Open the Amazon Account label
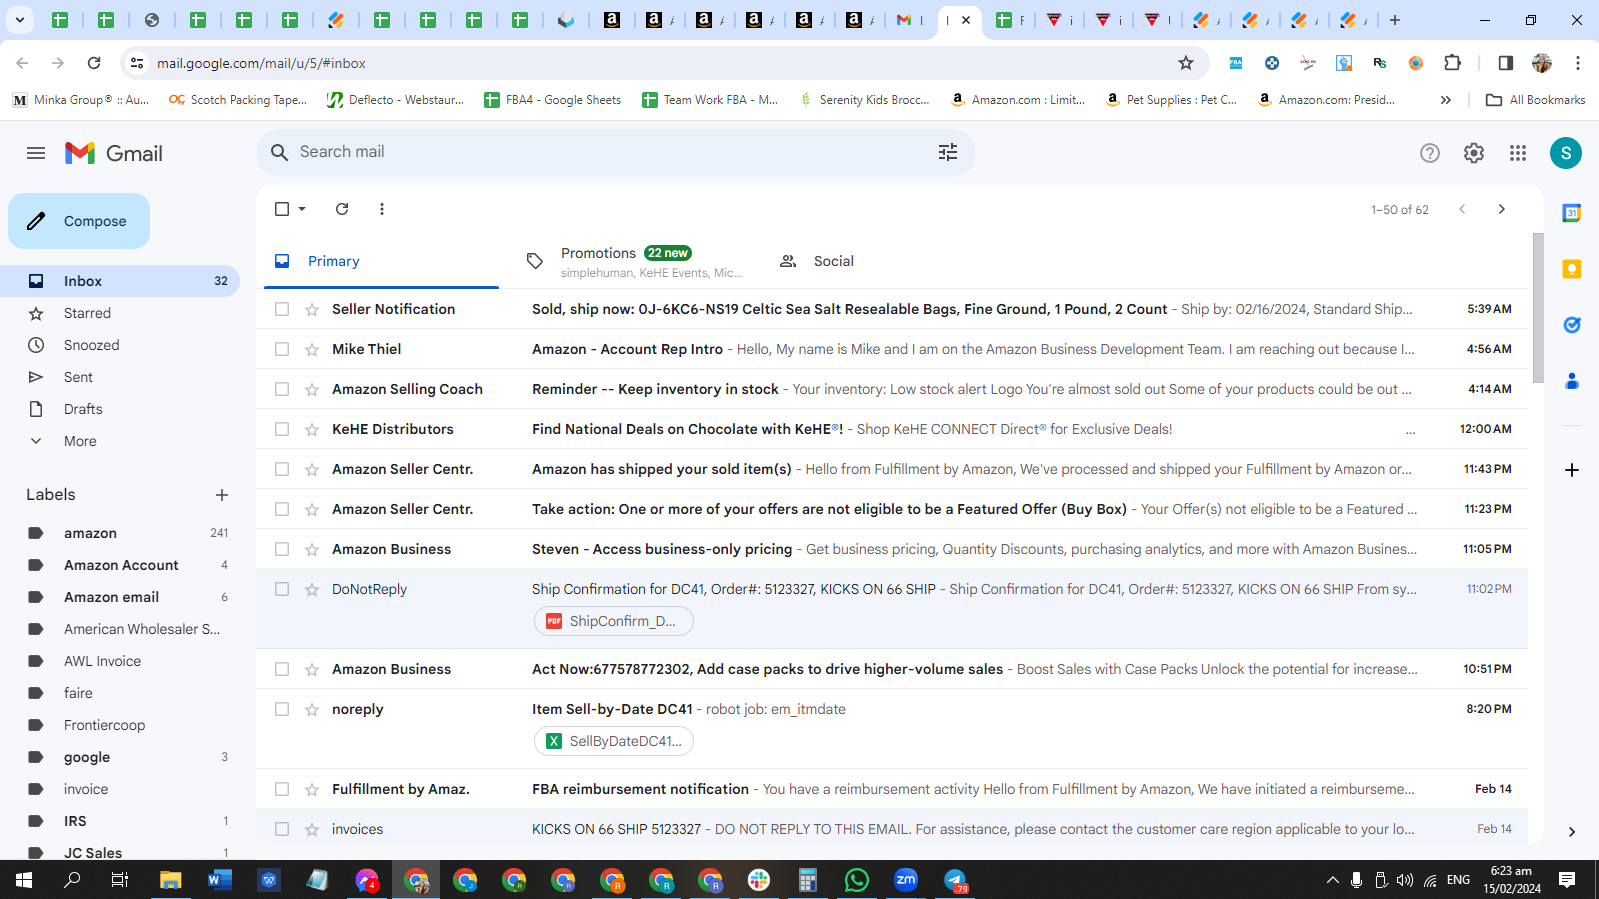The width and height of the screenshot is (1599, 899). pyautogui.click(x=120, y=565)
